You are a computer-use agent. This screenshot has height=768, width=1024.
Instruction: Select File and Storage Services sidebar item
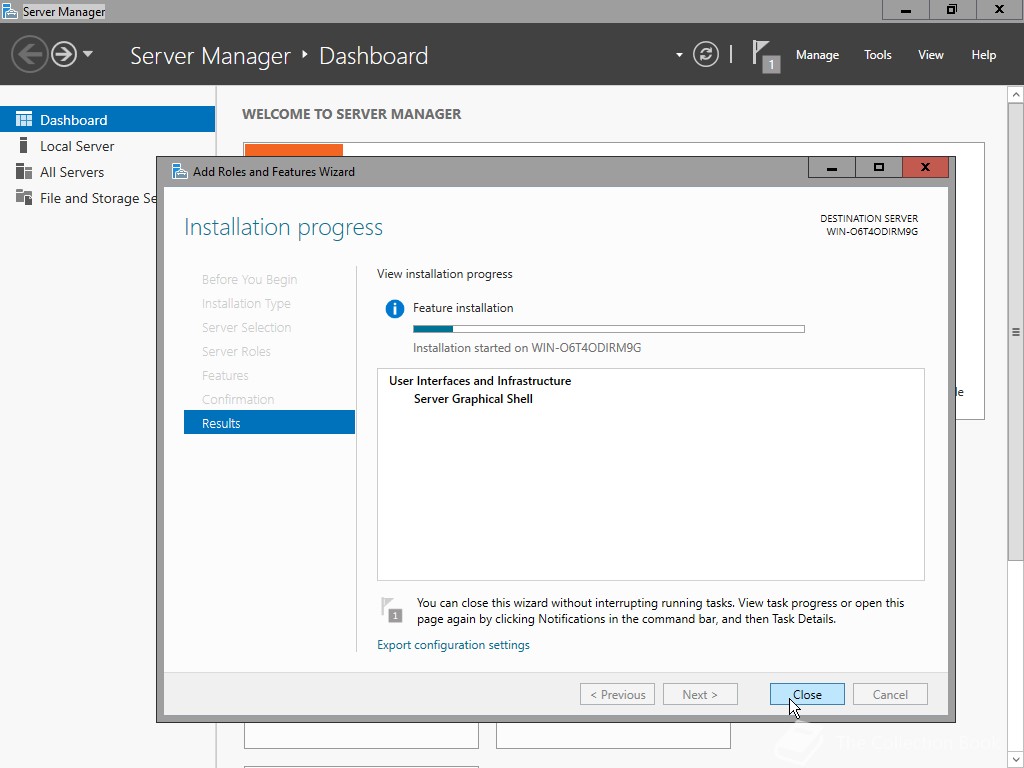(78, 198)
